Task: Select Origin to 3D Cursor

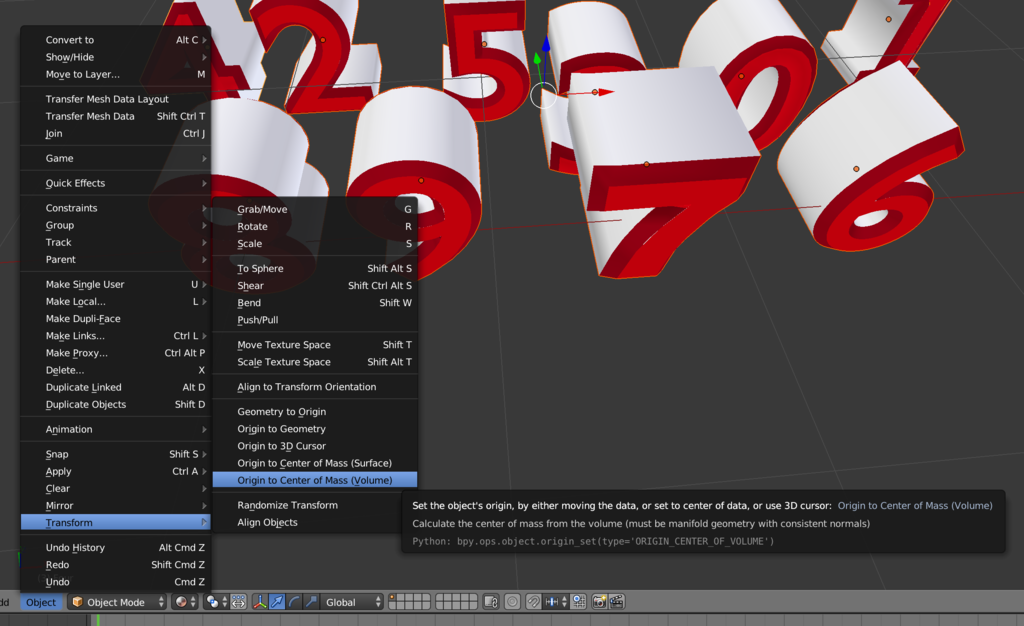Action: pos(315,446)
